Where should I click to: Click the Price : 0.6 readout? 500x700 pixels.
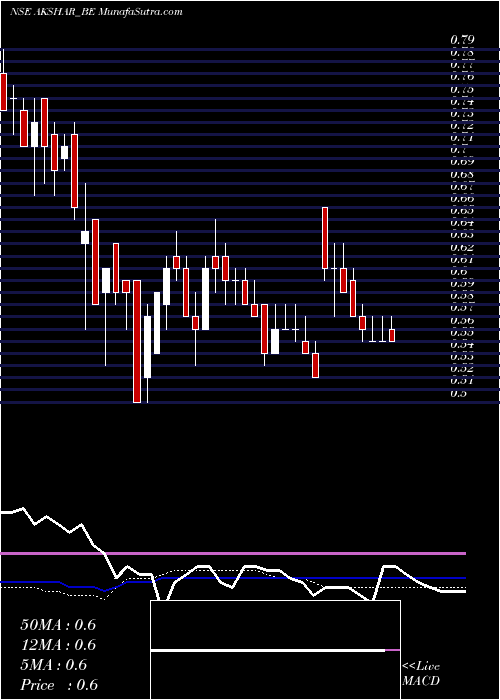[59, 685]
